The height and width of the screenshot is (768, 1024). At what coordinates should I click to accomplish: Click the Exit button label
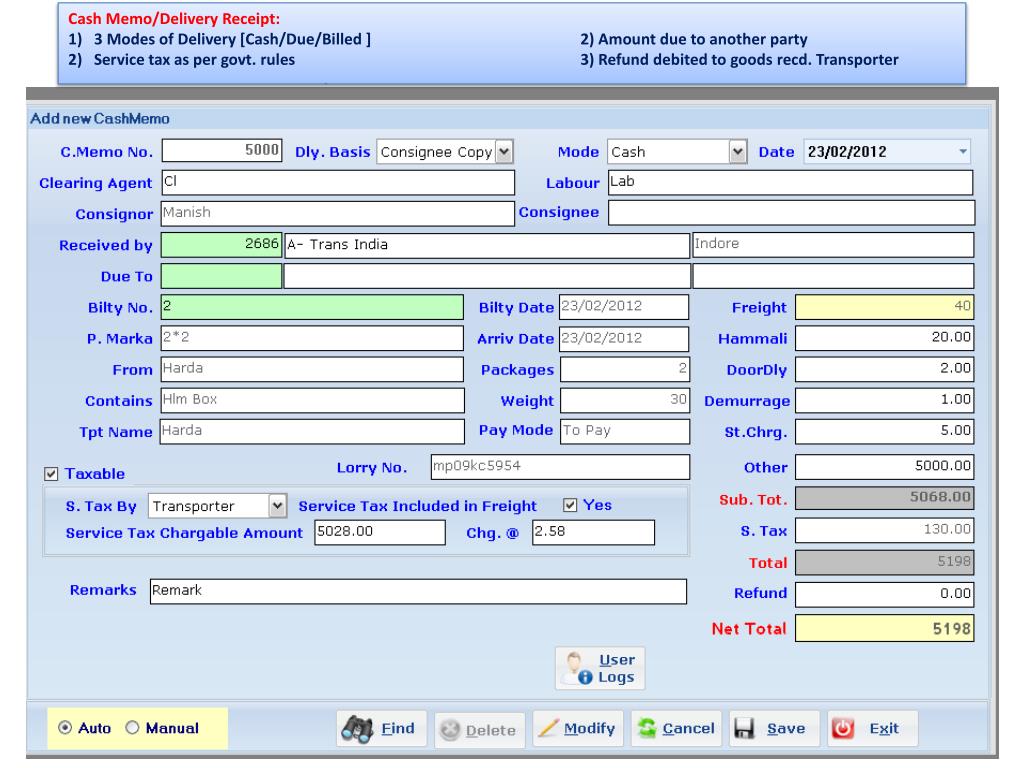(884, 728)
